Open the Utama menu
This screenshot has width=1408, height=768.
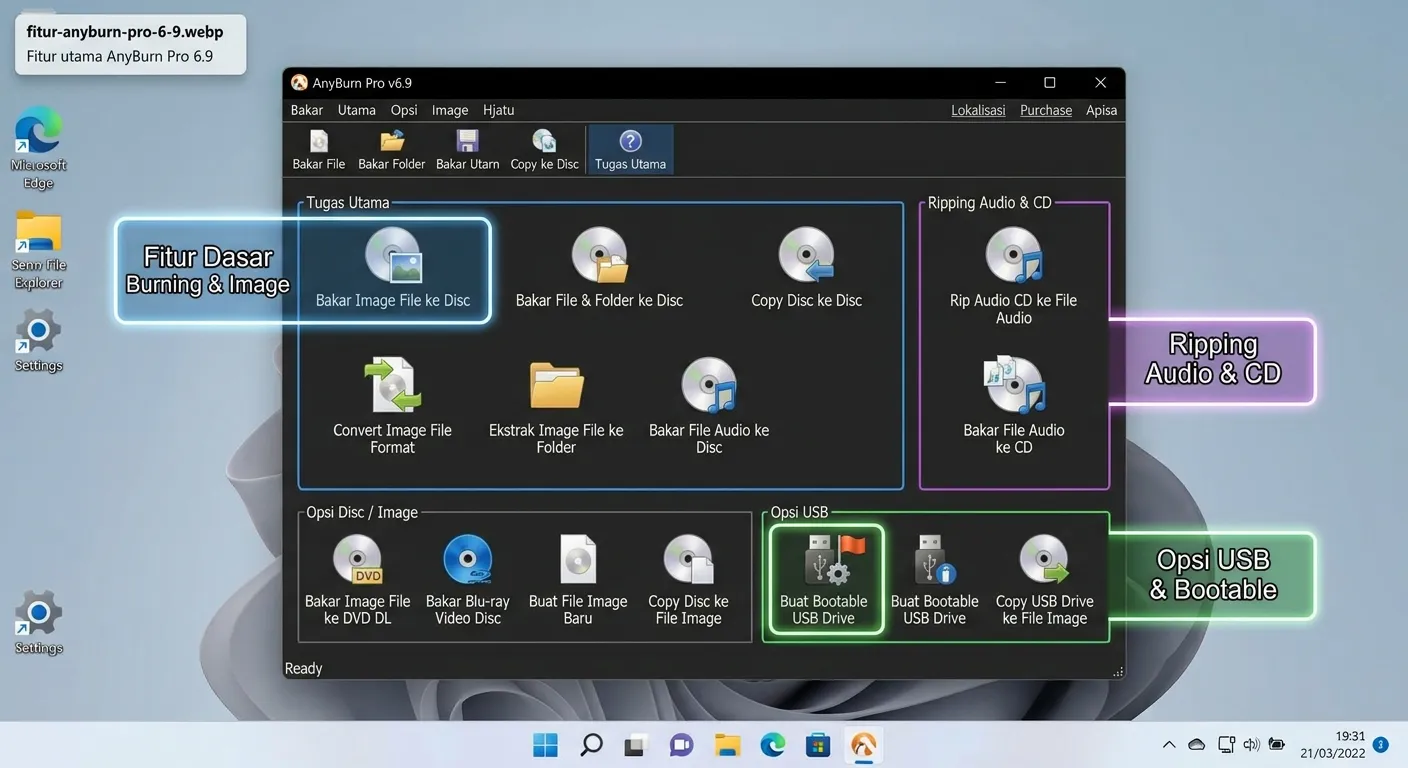click(357, 110)
